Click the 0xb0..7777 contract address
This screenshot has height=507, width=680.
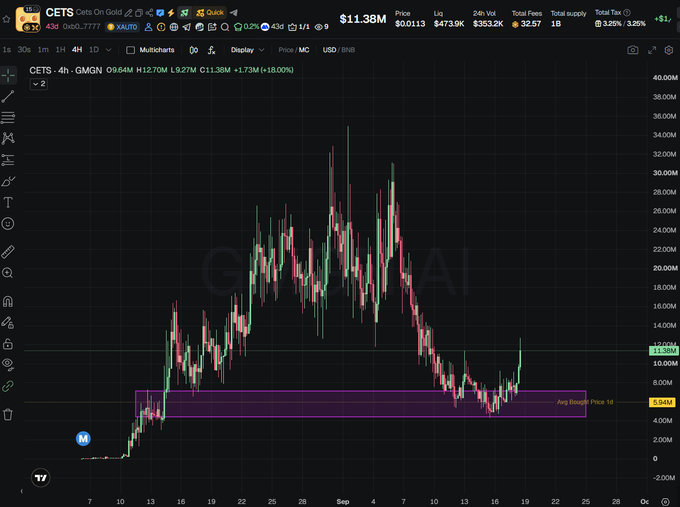click(x=81, y=26)
